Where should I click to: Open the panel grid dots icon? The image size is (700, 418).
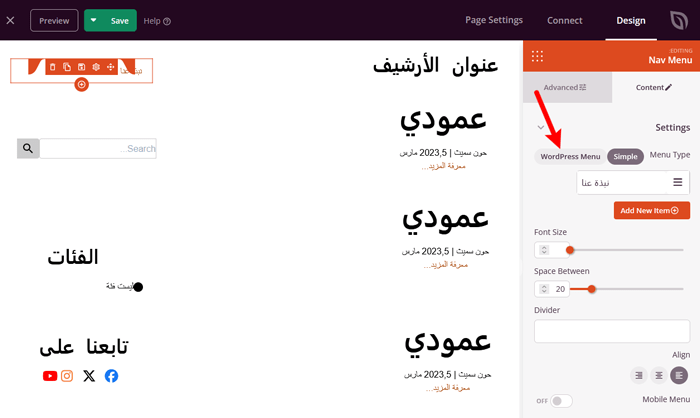pos(538,56)
